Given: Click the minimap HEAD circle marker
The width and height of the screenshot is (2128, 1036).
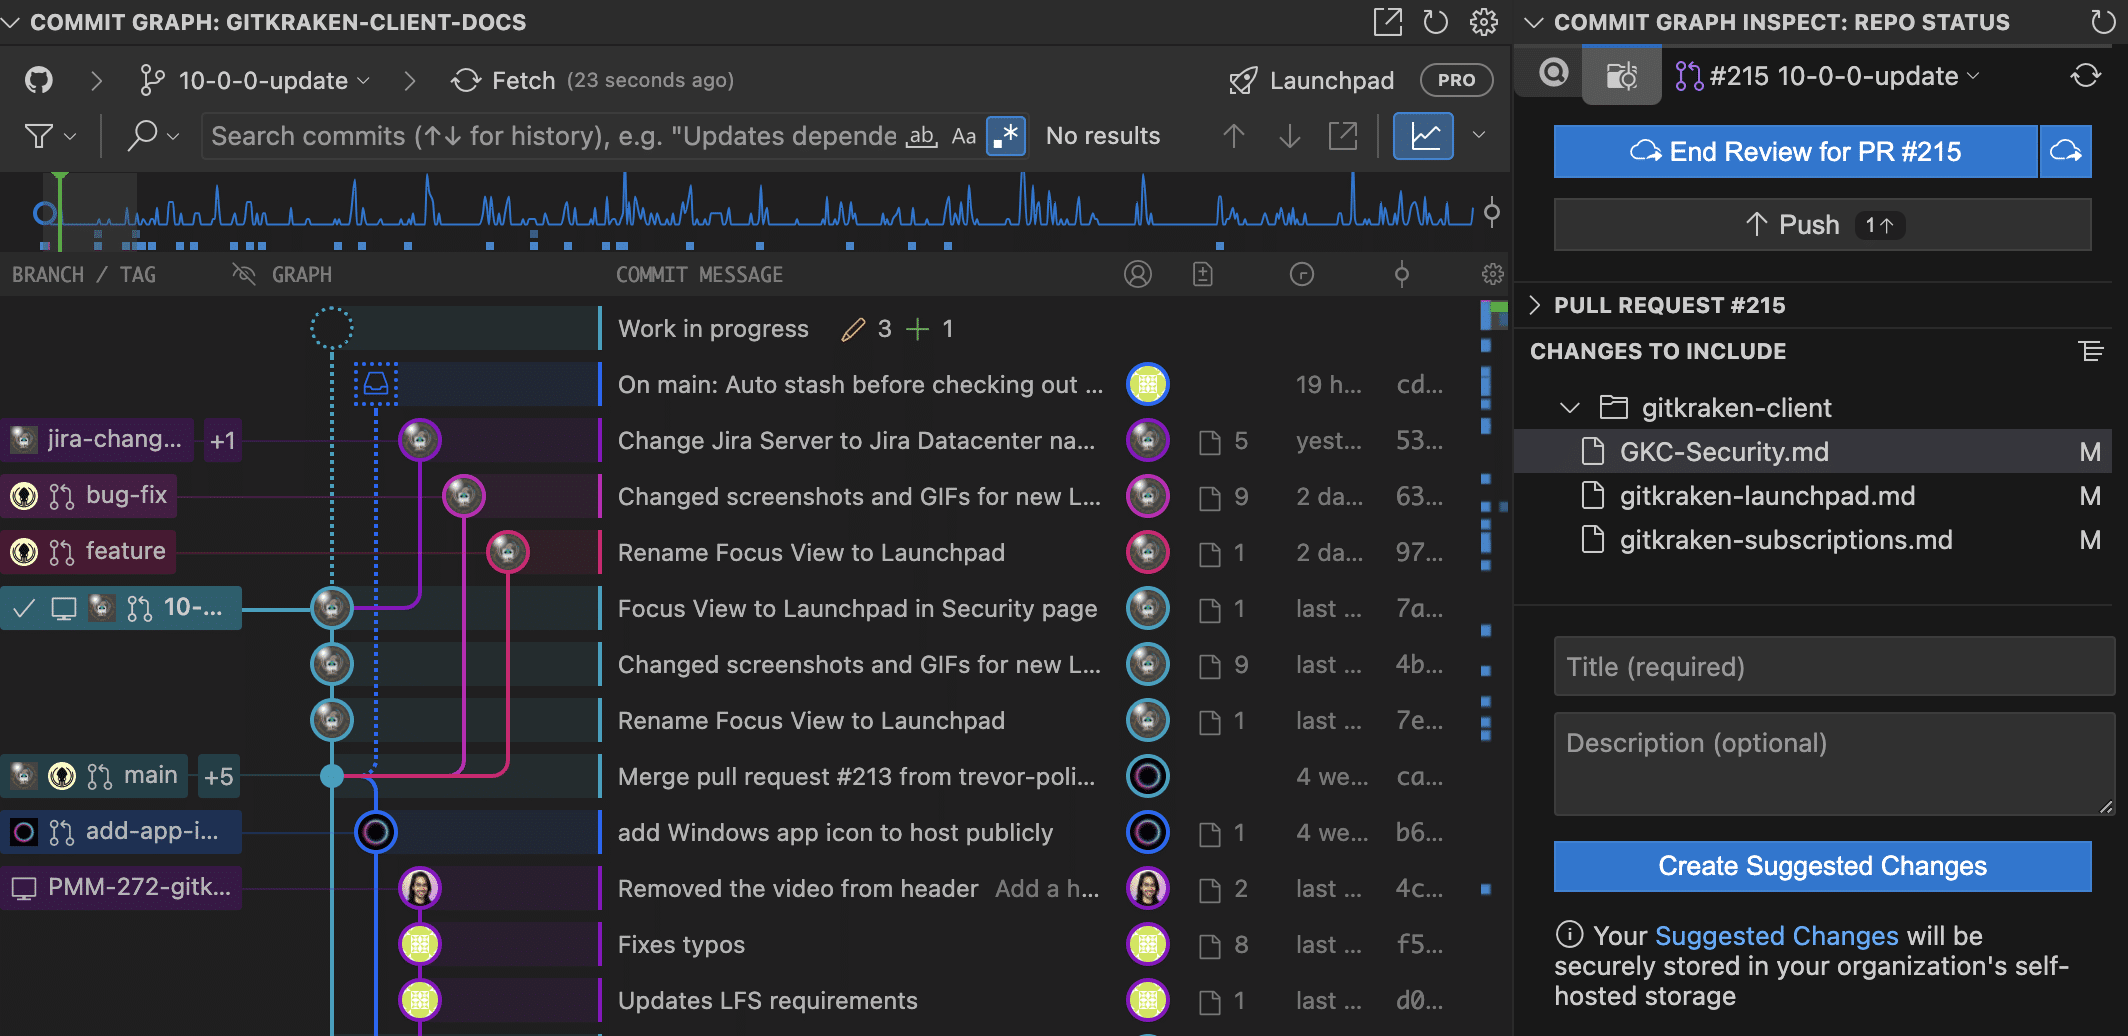Looking at the screenshot, I should [43, 212].
